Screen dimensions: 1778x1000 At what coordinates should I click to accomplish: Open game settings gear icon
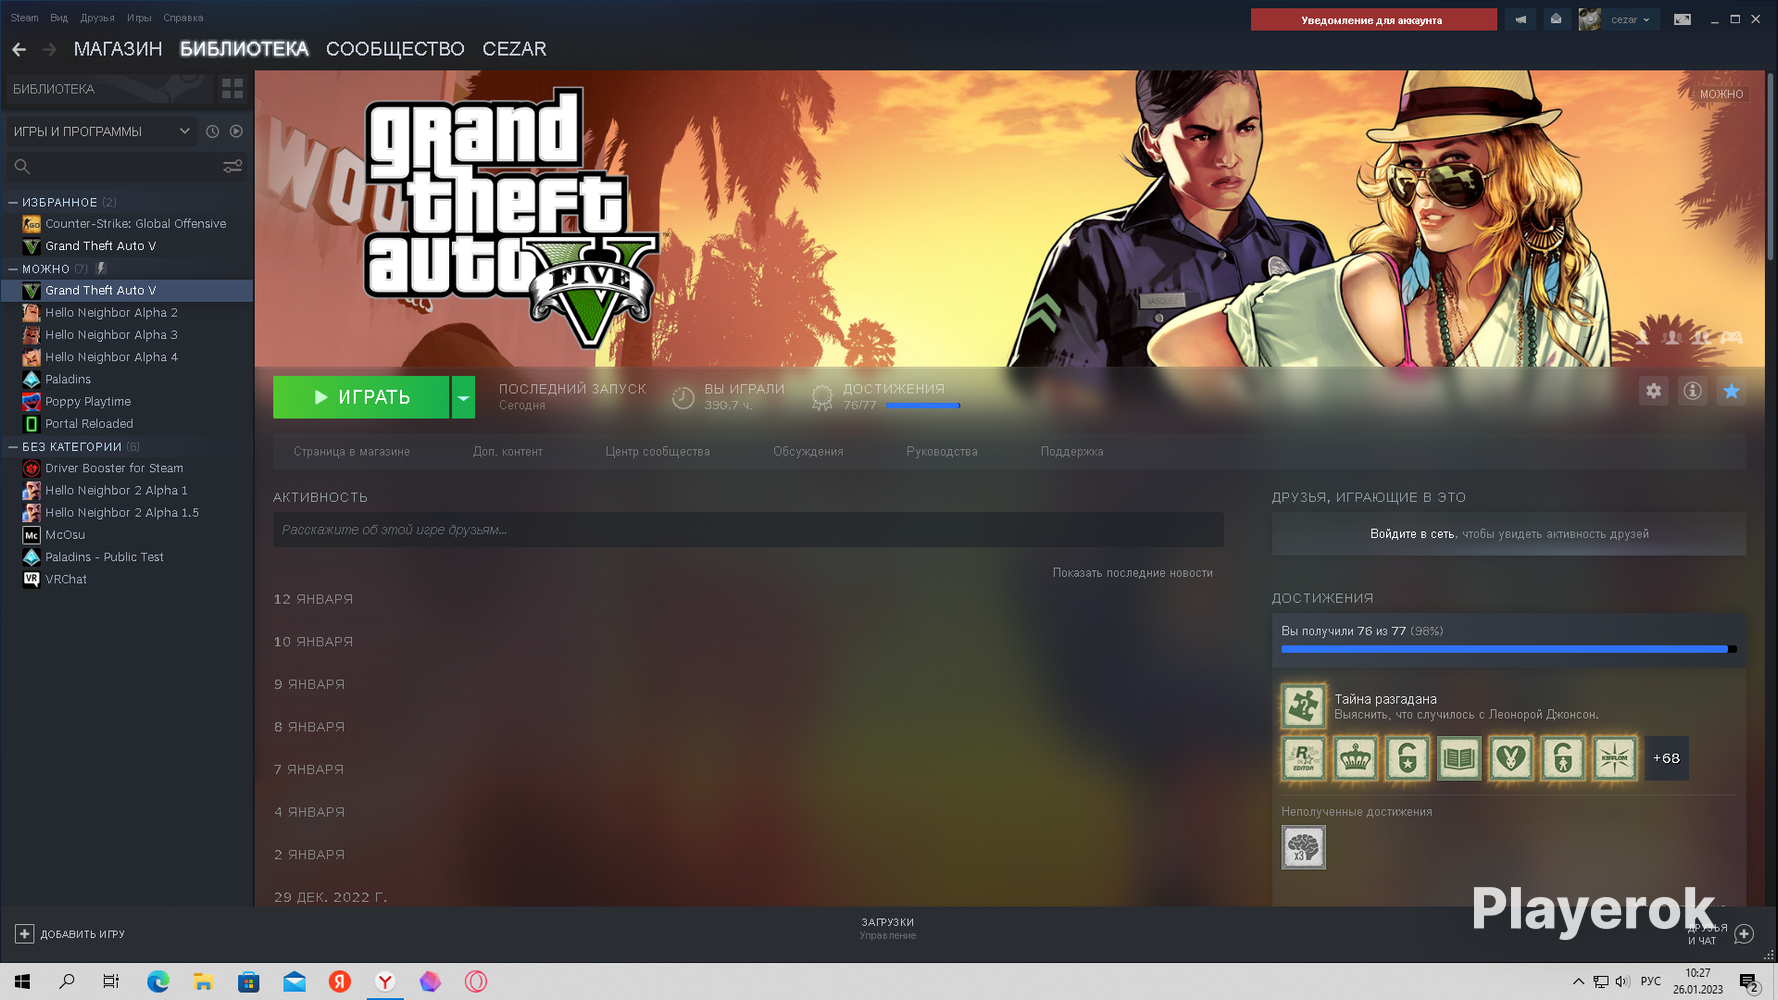click(1654, 391)
